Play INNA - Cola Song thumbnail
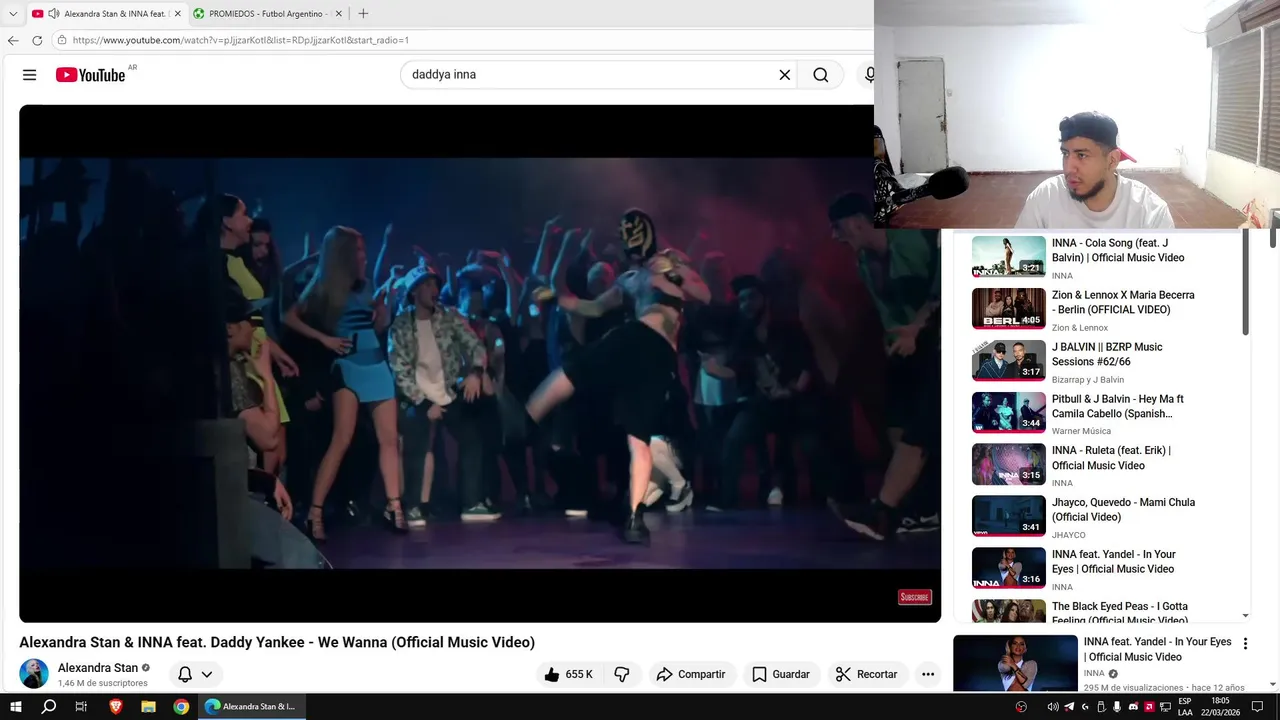Image resolution: width=1280 pixels, height=720 pixels. 1009,257
